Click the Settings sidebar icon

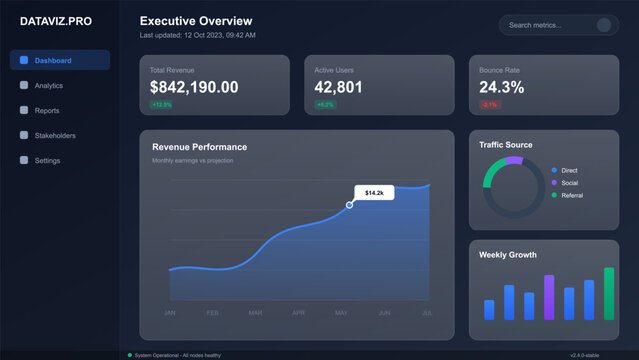tap(24, 160)
